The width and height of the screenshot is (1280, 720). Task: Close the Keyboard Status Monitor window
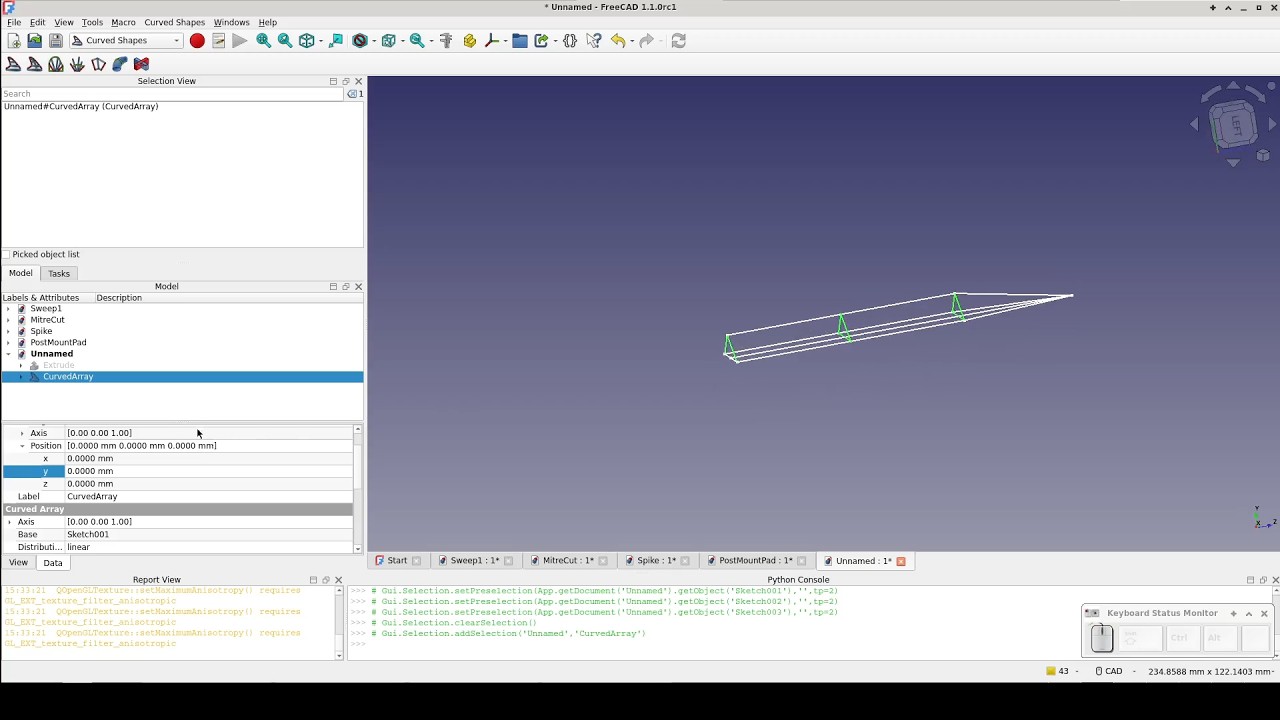1264,614
